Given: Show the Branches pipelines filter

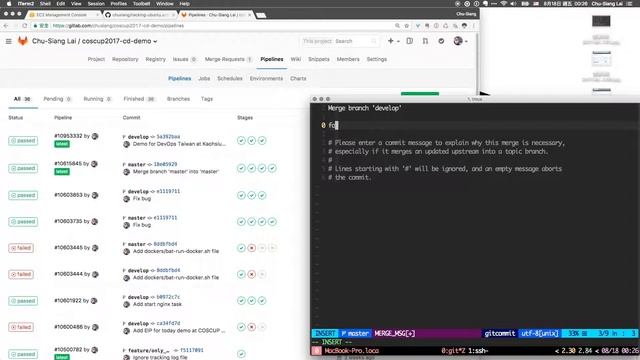Looking at the screenshot, I should (178, 99).
